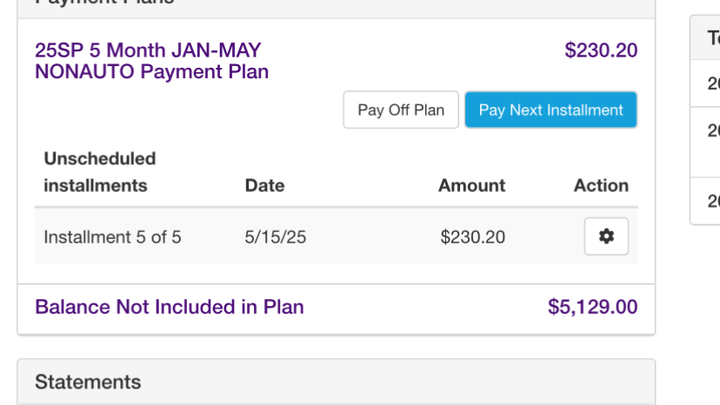This screenshot has width=720, height=405.
Task: Select the Installment 5 of 5 row label
Action: coord(112,237)
